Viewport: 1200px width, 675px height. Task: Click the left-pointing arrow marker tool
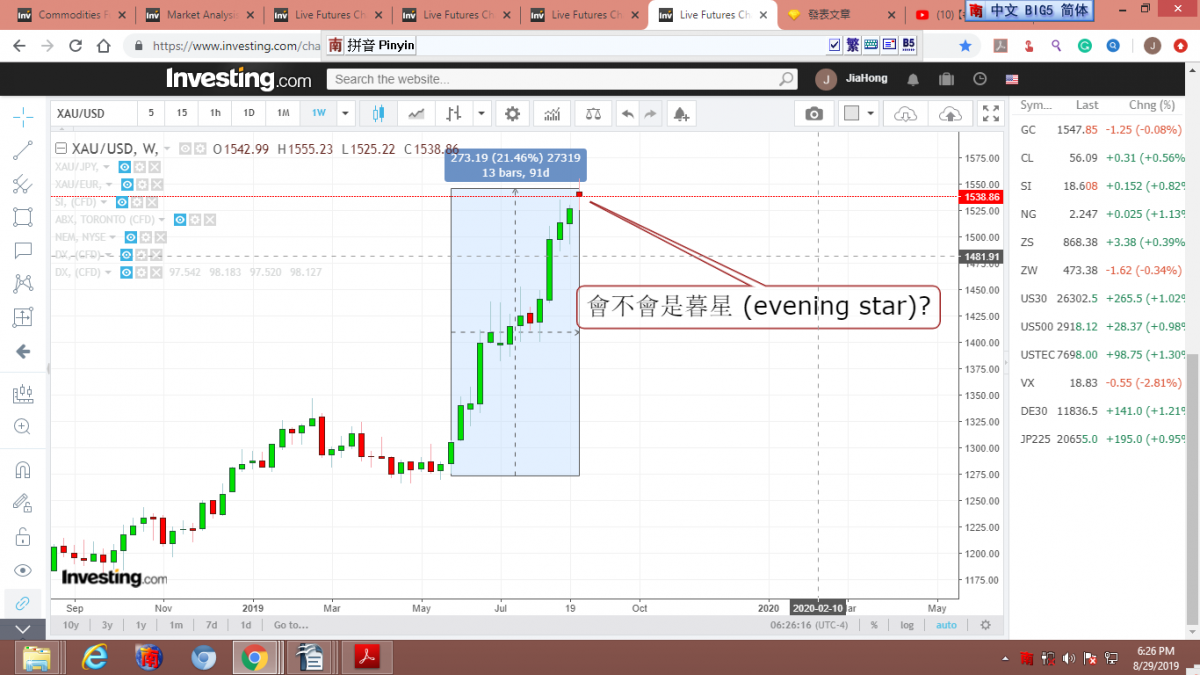click(23, 352)
